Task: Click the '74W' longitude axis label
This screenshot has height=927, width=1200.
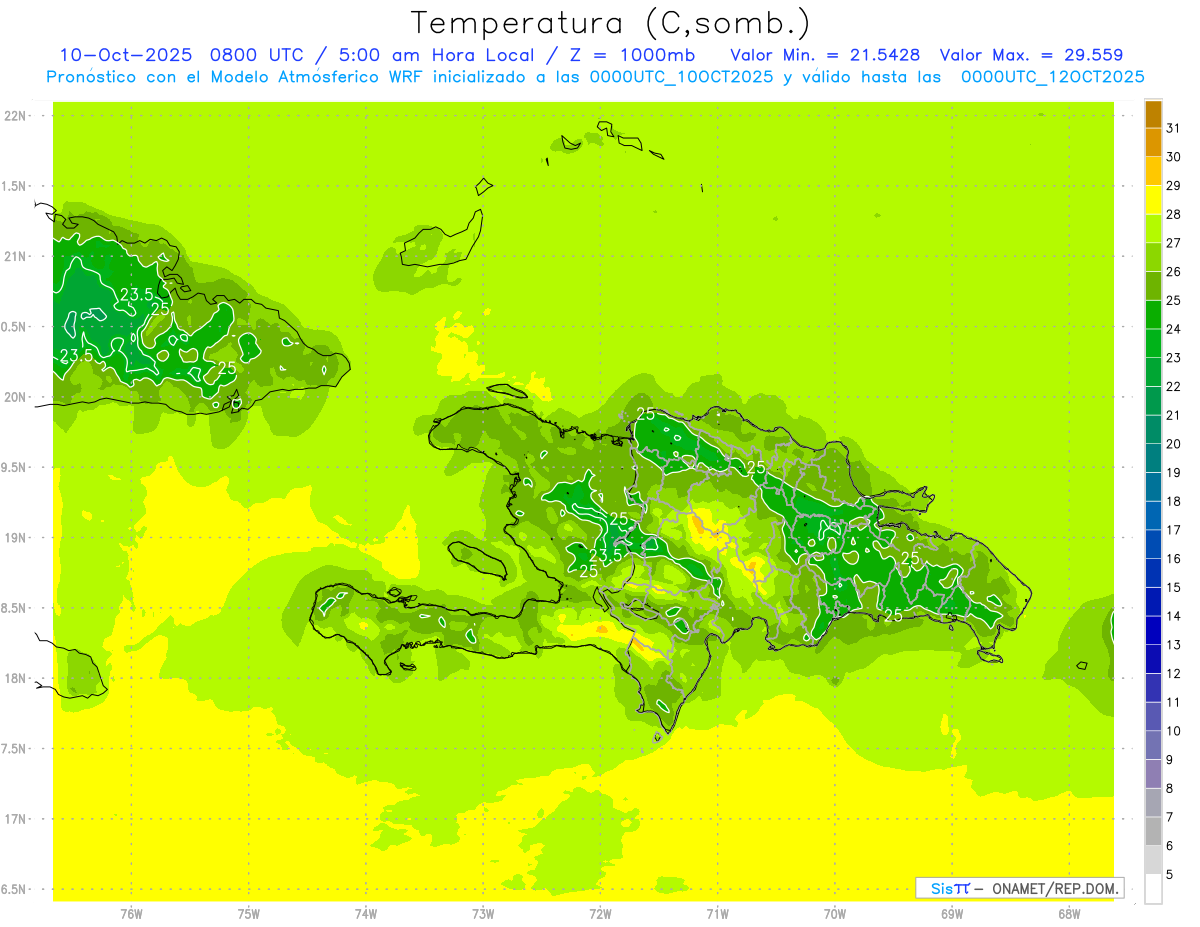Action: [366, 914]
